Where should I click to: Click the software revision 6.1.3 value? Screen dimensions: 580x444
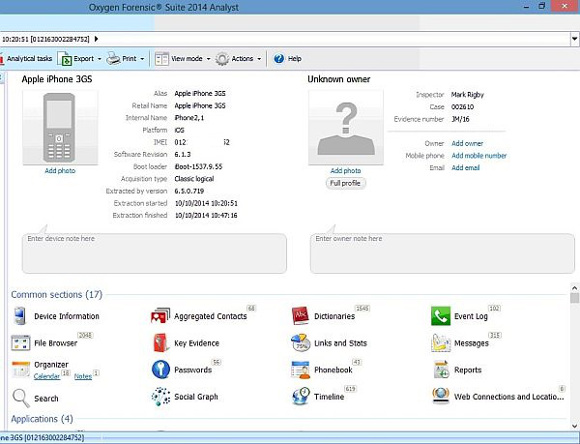click(183, 154)
